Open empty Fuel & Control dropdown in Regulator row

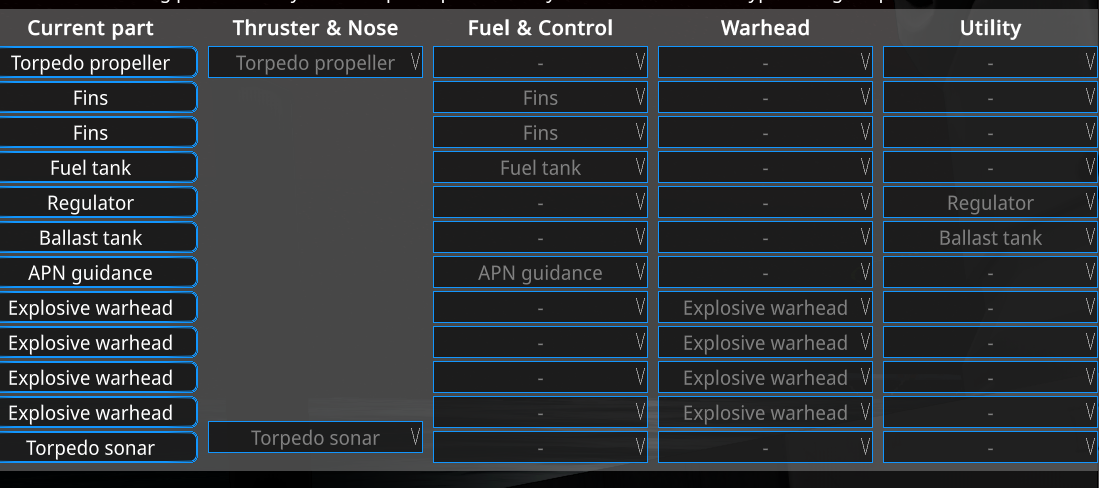pyautogui.click(x=540, y=203)
